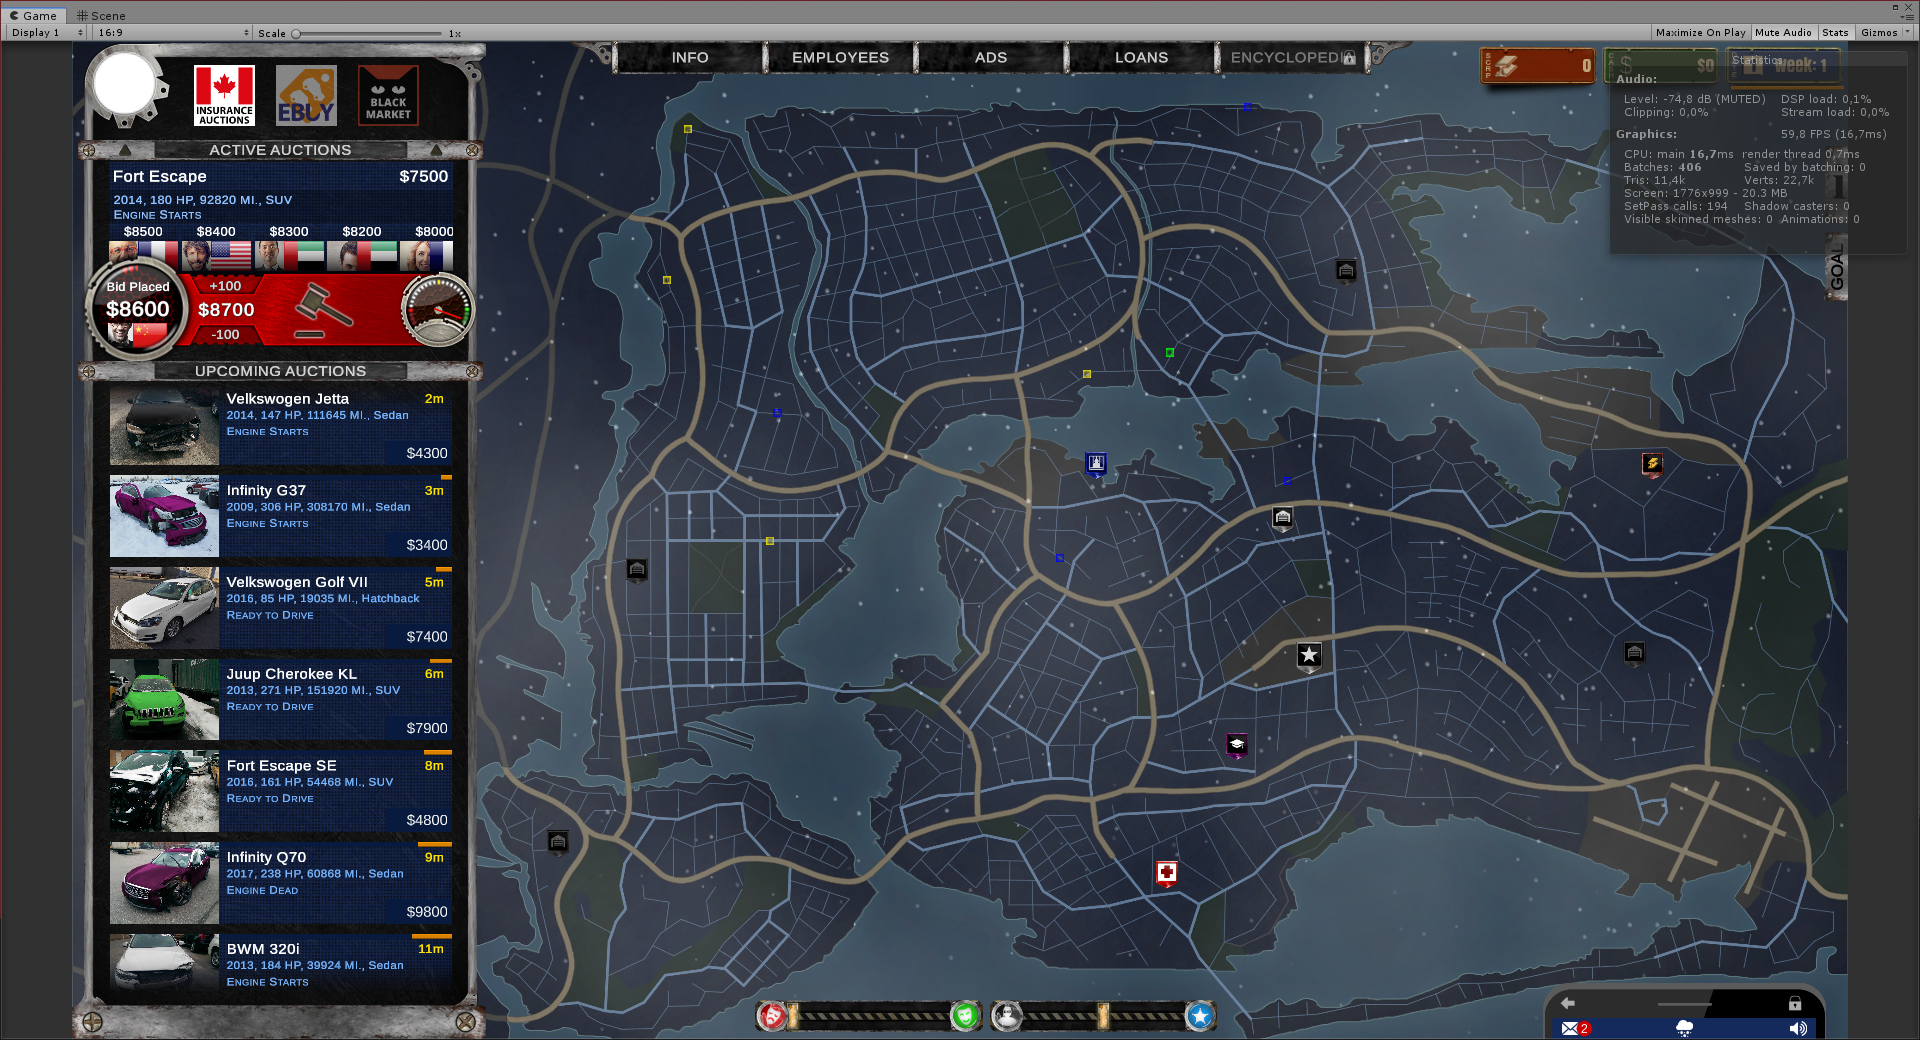1920x1040 pixels.
Task: Open the Black Market icon
Action: [x=388, y=96]
